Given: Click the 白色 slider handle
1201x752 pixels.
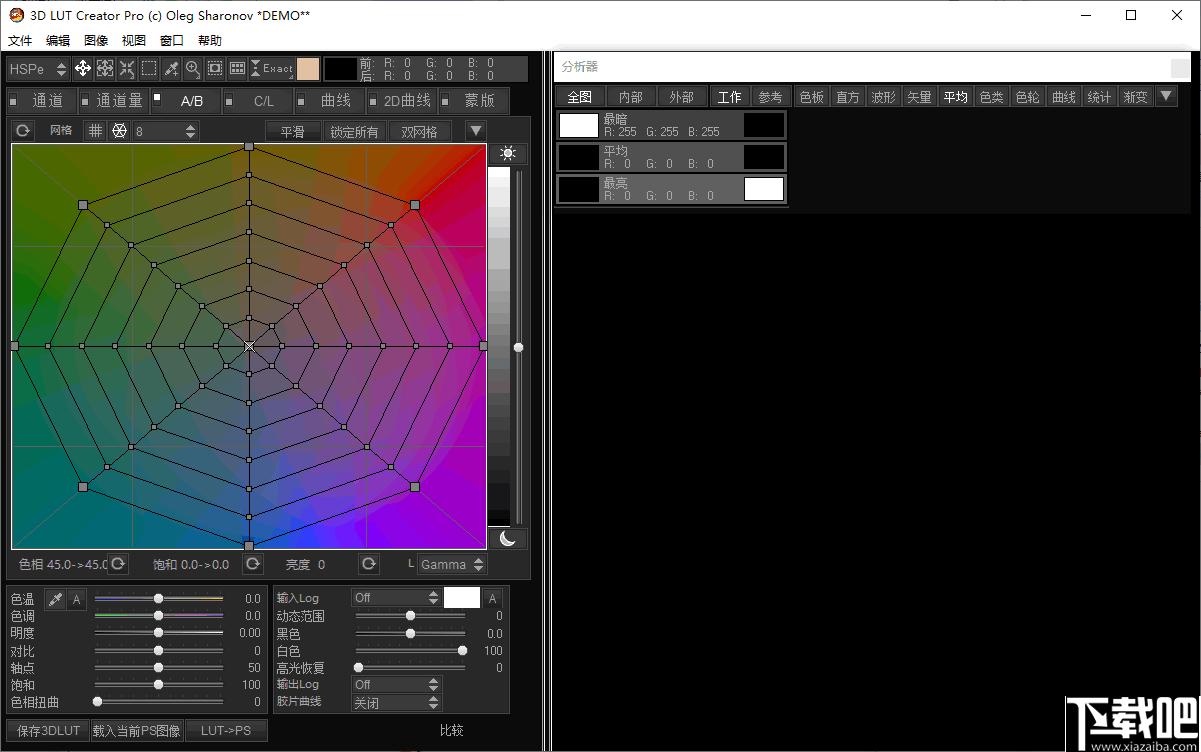Looking at the screenshot, I should pyautogui.click(x=462, y=650).
